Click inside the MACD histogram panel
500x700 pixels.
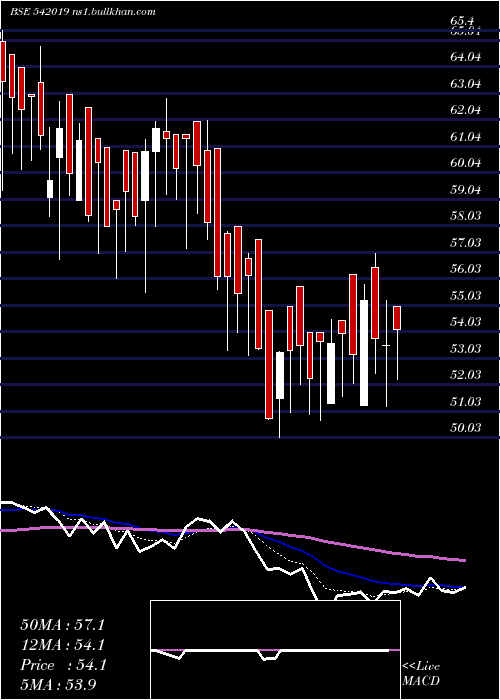point(275,650)
